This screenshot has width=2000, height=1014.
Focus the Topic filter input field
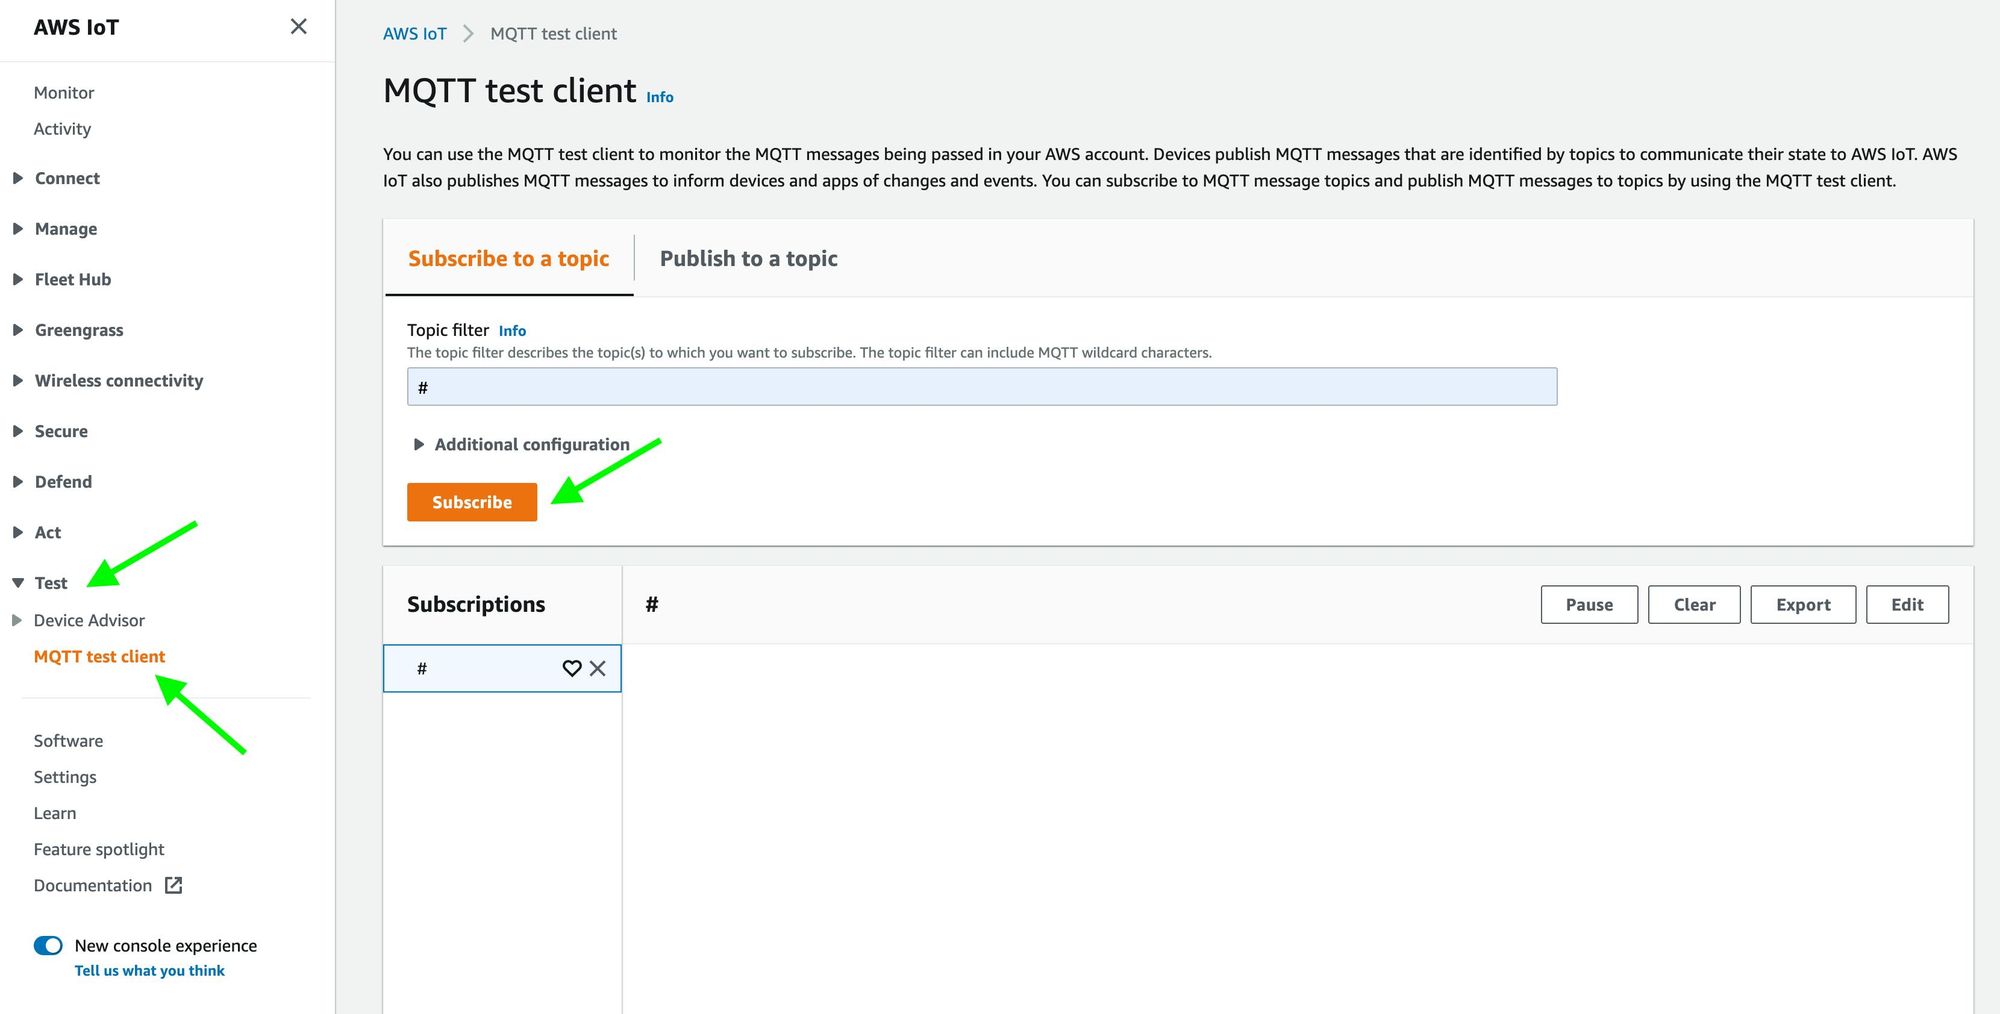[982, 387]
